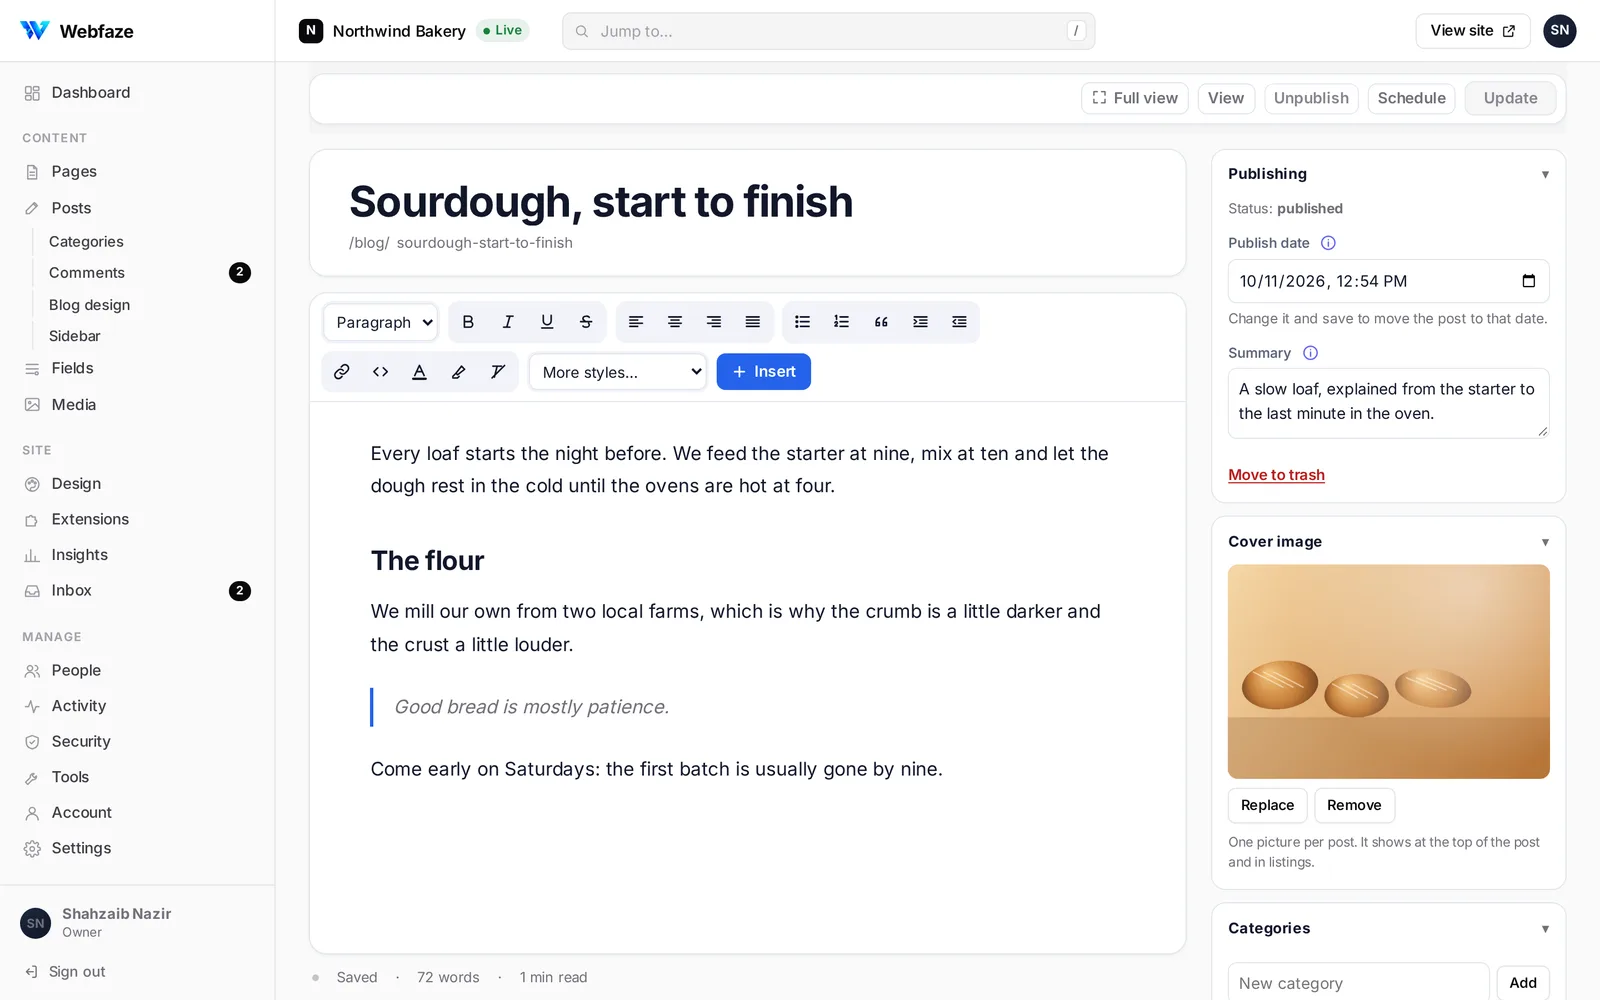1600x1000 pixels.
Task: Open the calendar picker for publish date
Action: pyautogui.click(x=1528, y=281)
